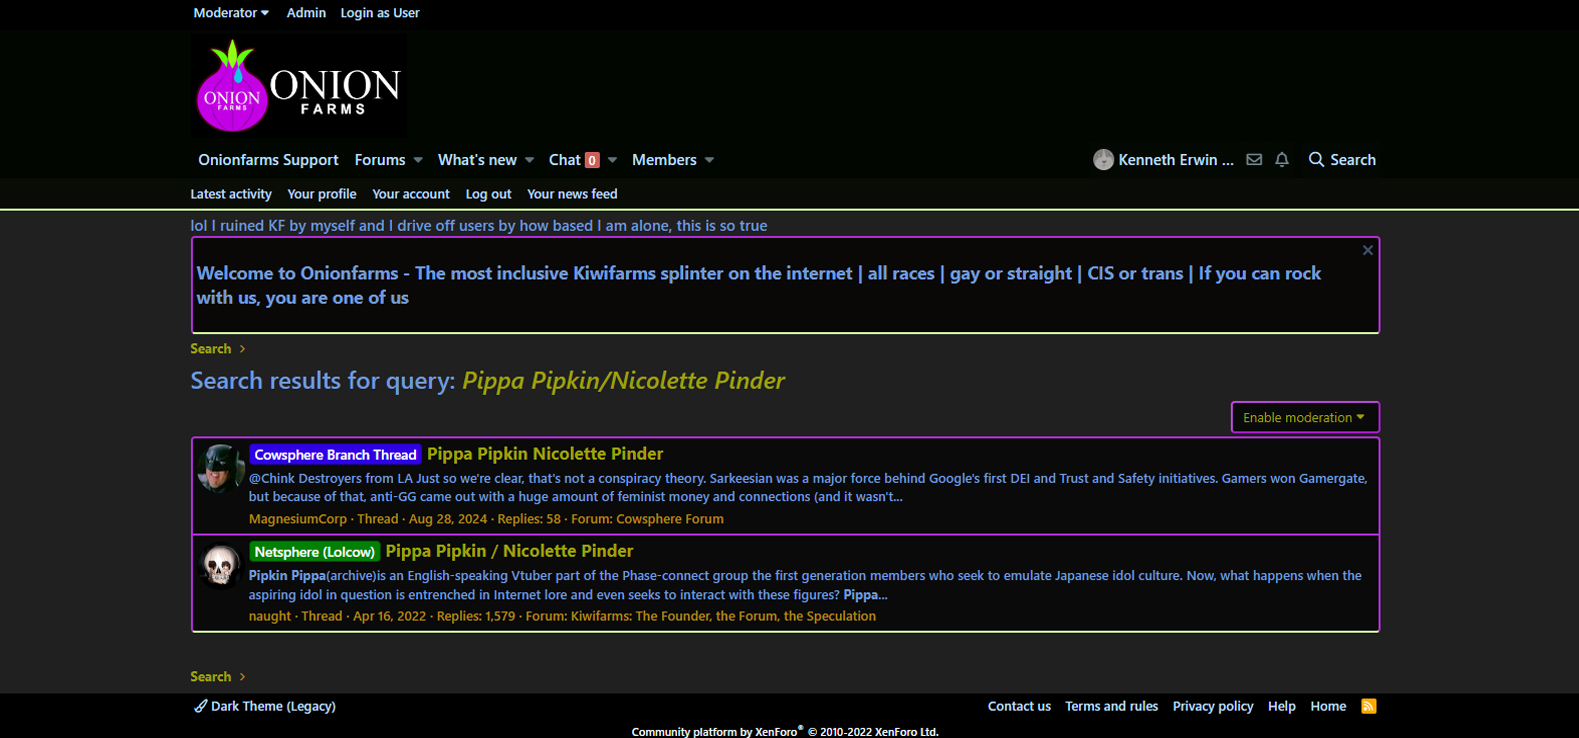Image resolution: width=1579 pixels, height=738 pixels.
Task: Open the naught username link
Action: (270, 616)
